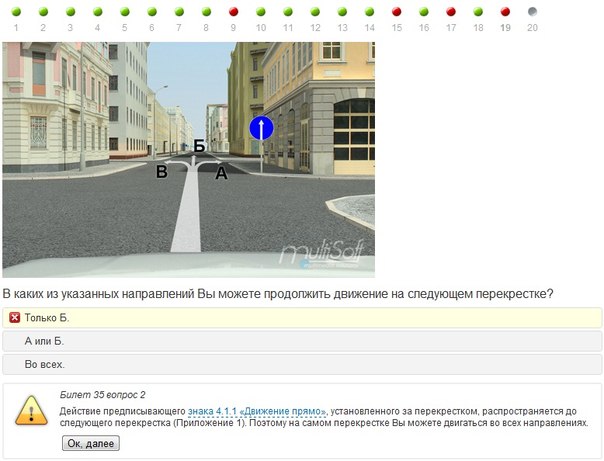This screenshot has height=461, width=604.
Task: Go to question 2 indicator dot
Action: 43,12
